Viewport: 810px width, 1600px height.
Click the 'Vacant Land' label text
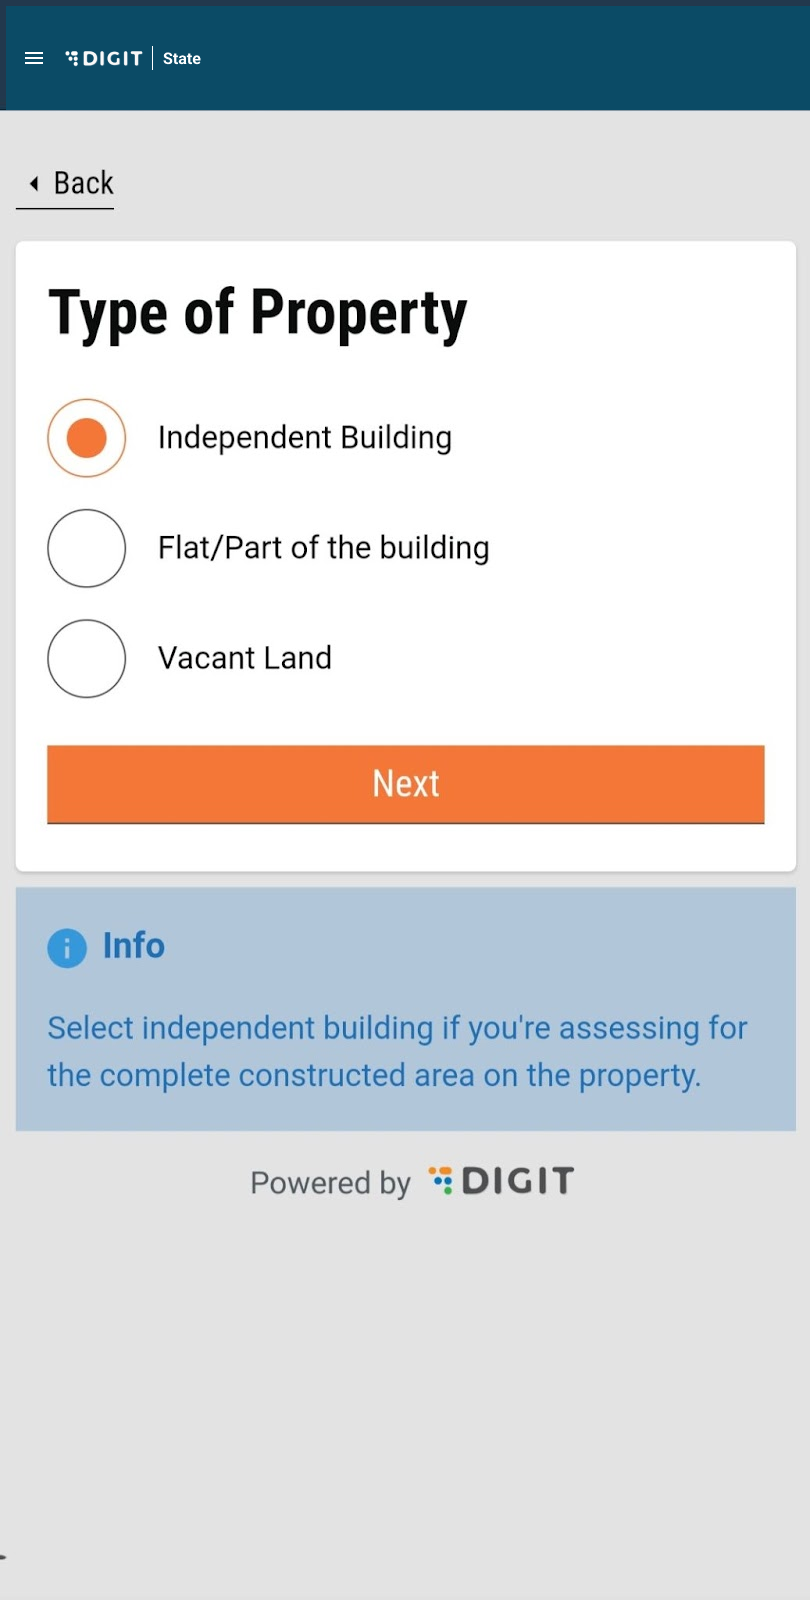point(245,658)
